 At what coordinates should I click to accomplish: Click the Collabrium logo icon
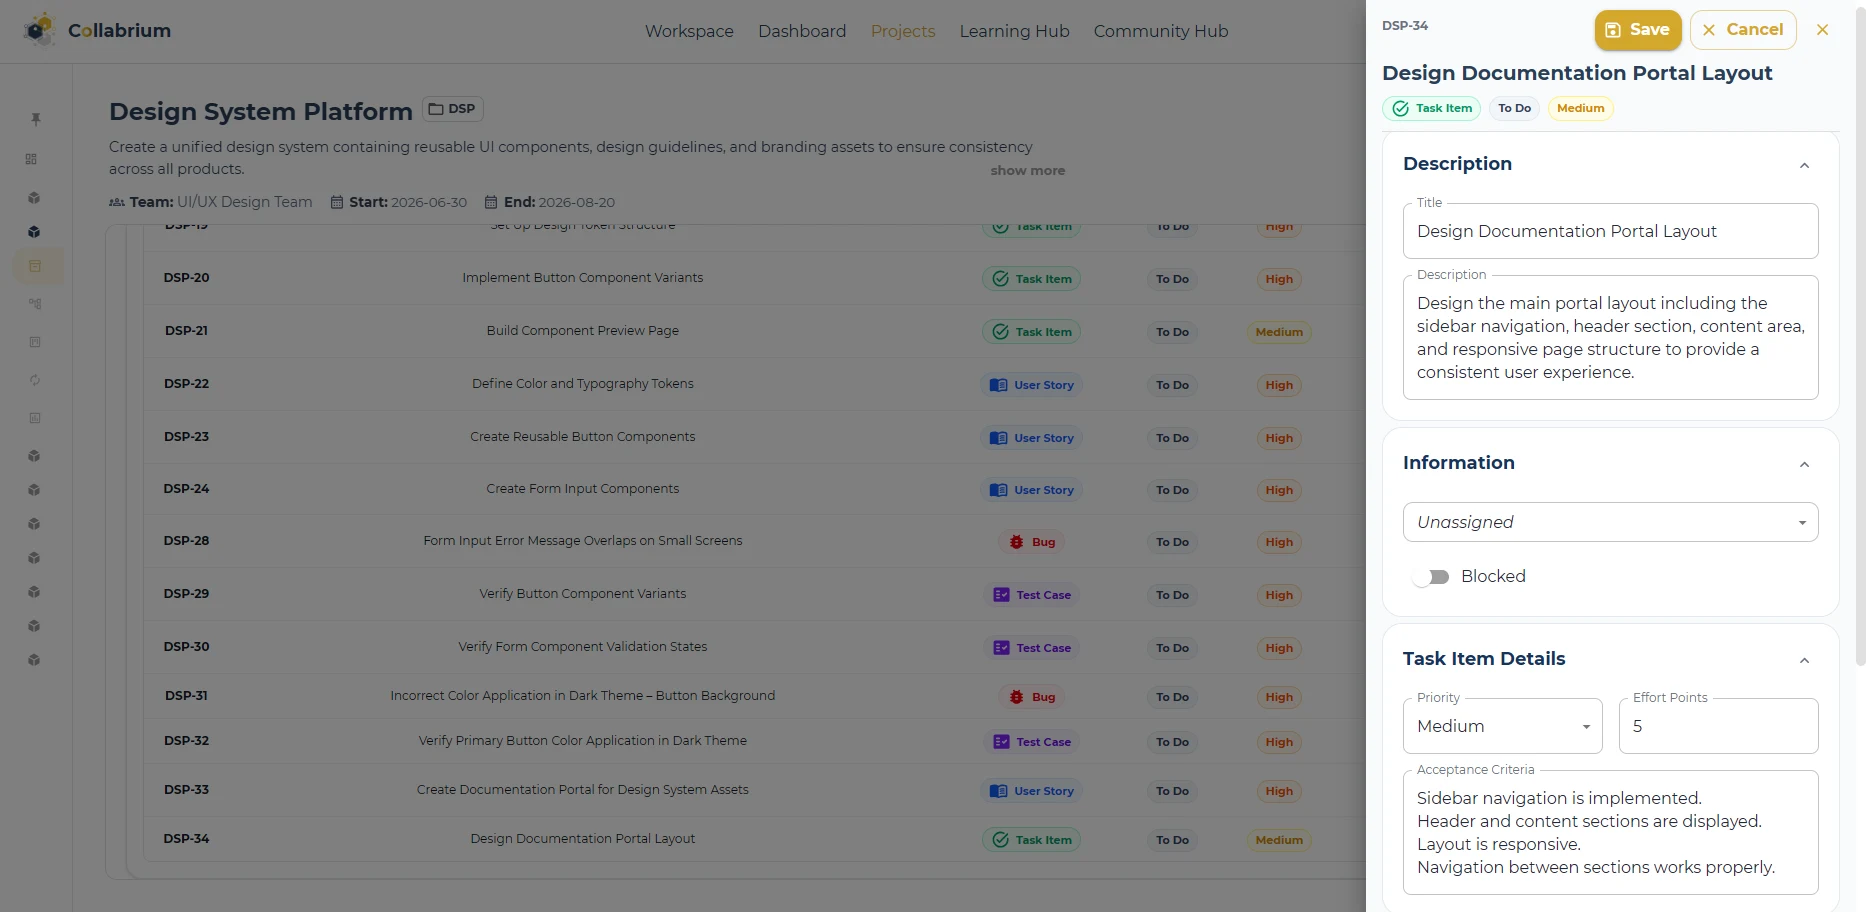coord(39,30)
